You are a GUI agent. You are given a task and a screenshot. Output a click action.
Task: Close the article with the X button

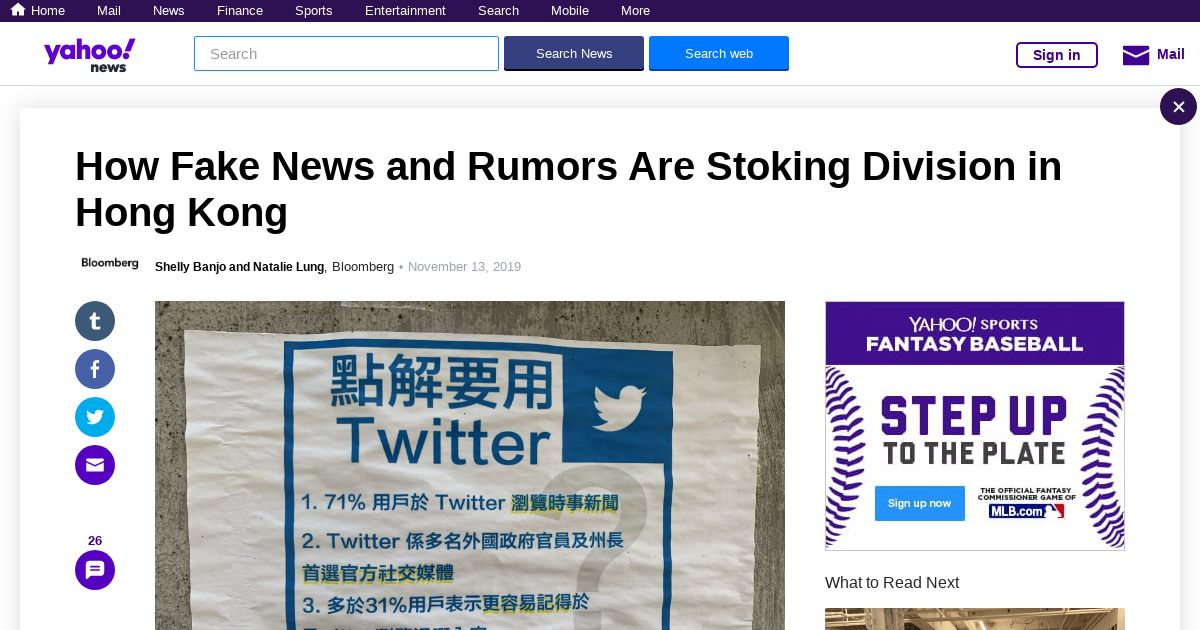coord(1178,107)
